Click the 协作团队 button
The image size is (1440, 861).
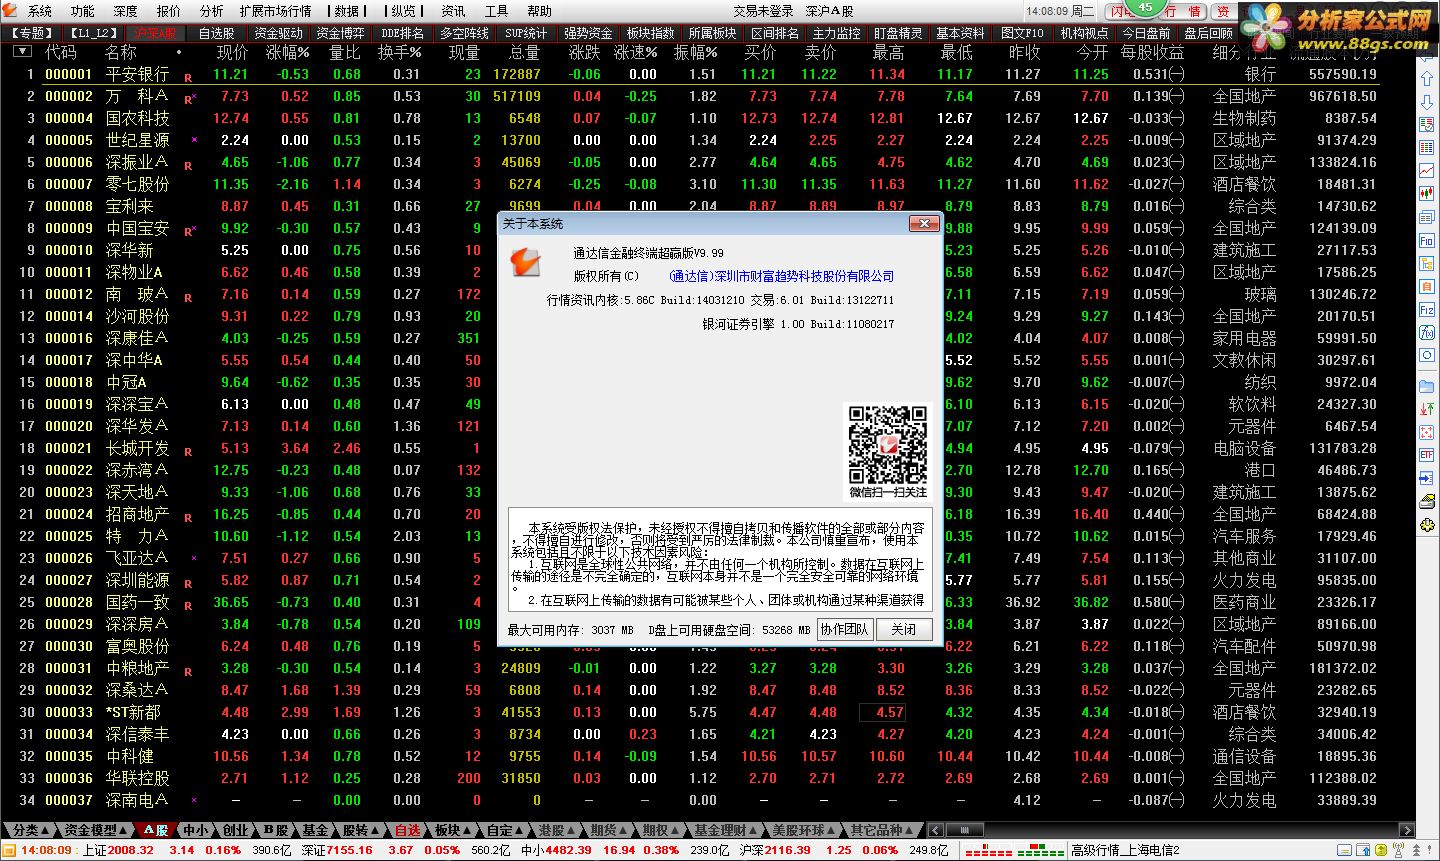(845, 629)
